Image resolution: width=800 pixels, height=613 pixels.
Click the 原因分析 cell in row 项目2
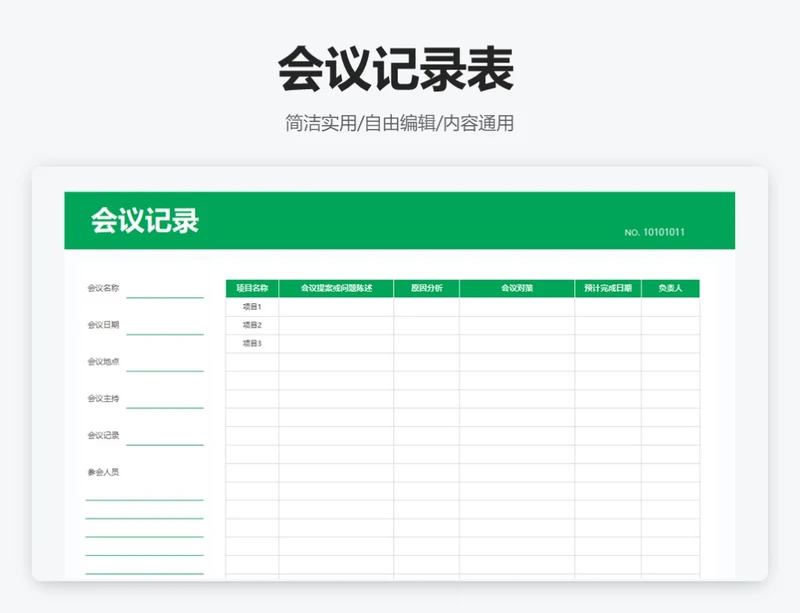coord(427,325)
